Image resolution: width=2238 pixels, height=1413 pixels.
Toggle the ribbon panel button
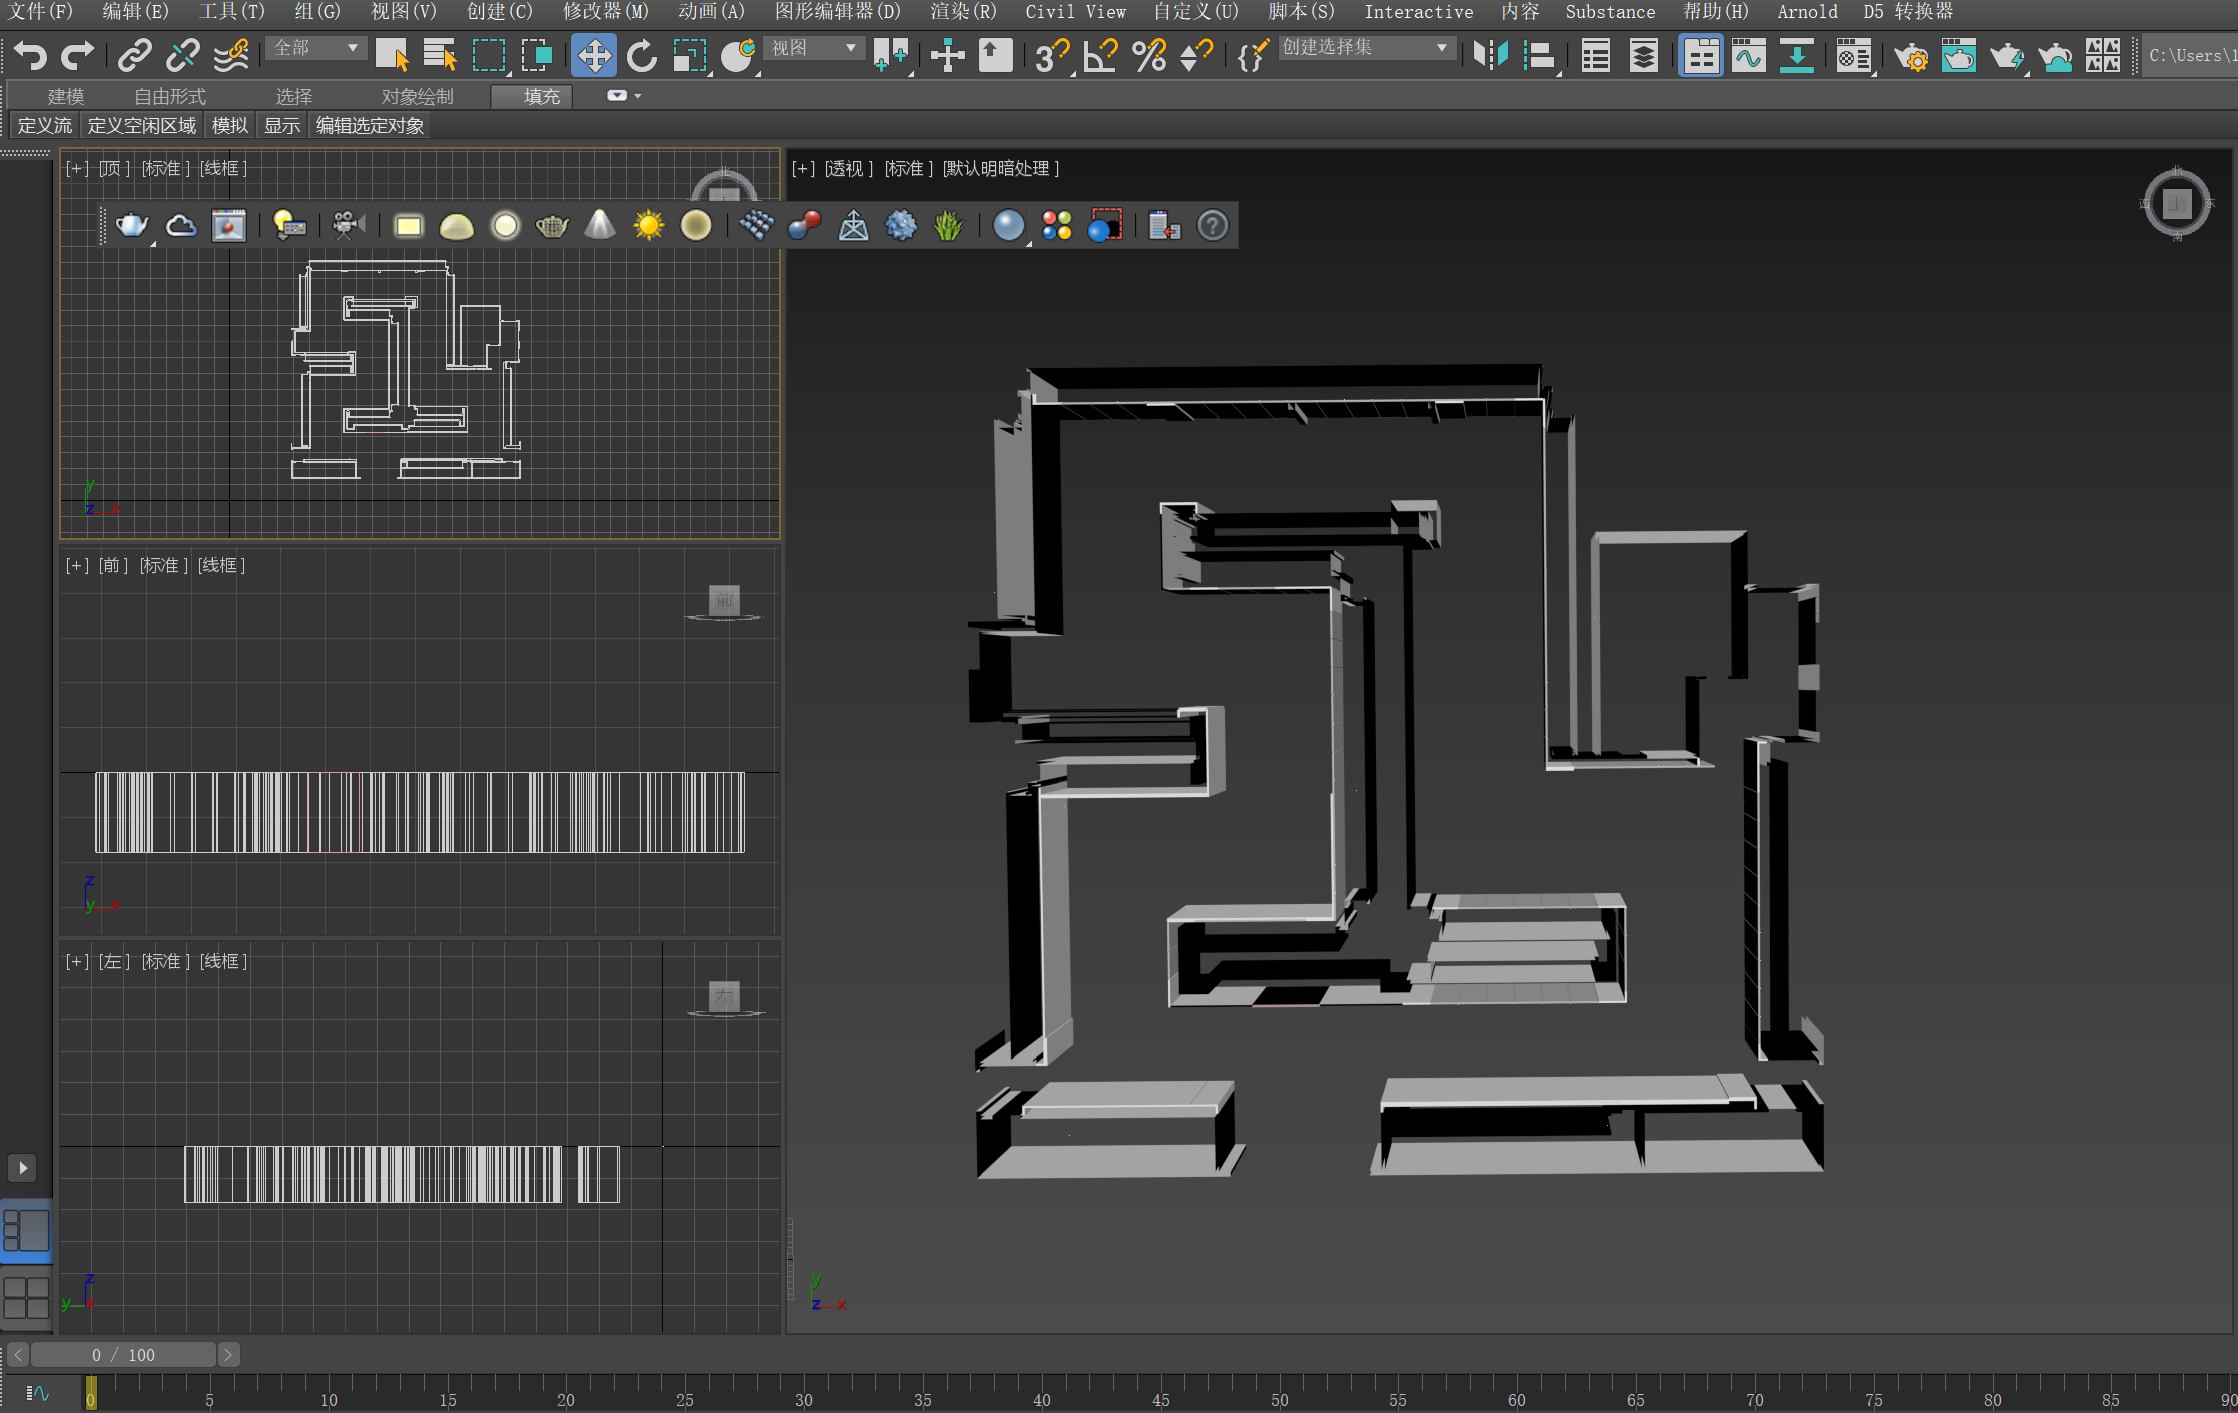[1700, 56]
